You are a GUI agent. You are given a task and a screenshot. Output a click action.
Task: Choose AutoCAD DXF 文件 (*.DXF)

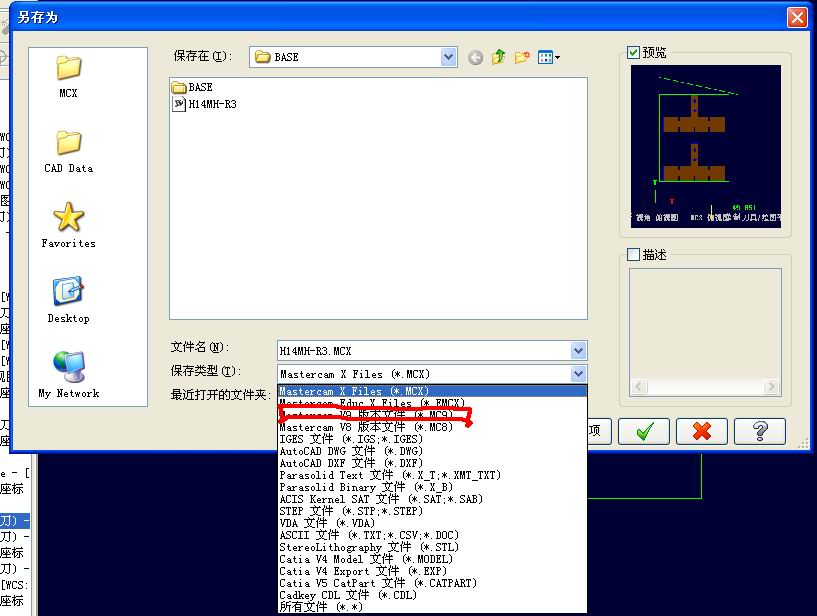[x=432, y=463]
